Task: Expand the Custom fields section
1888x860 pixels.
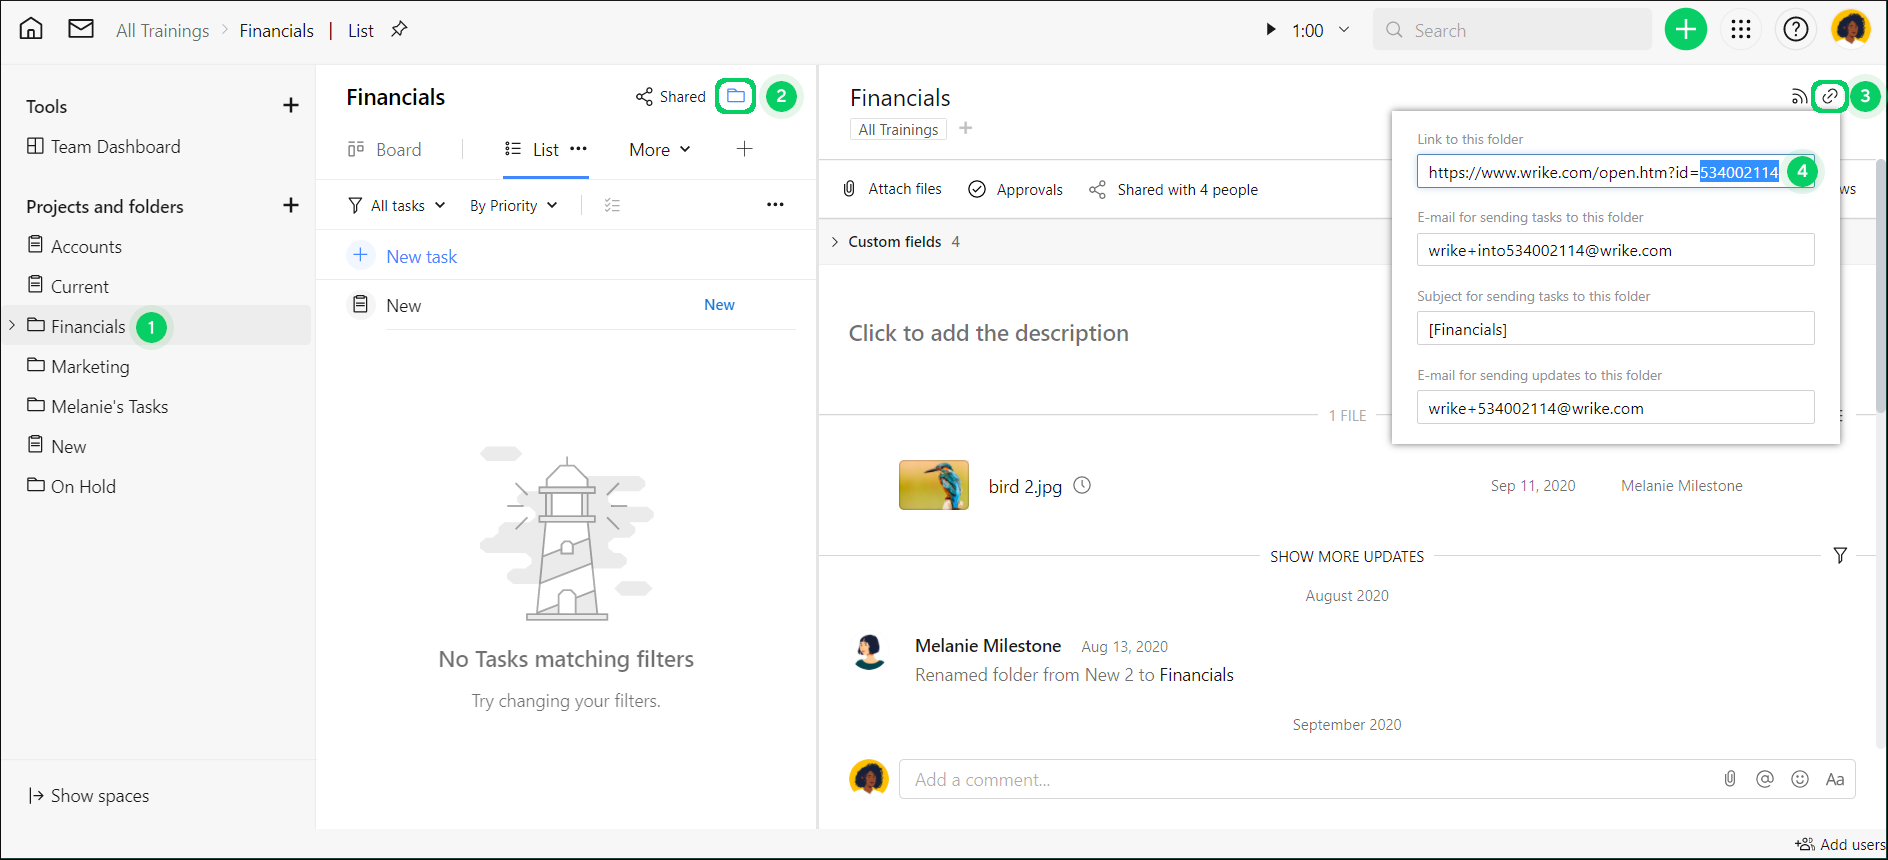Action: [x=835, y=242]
